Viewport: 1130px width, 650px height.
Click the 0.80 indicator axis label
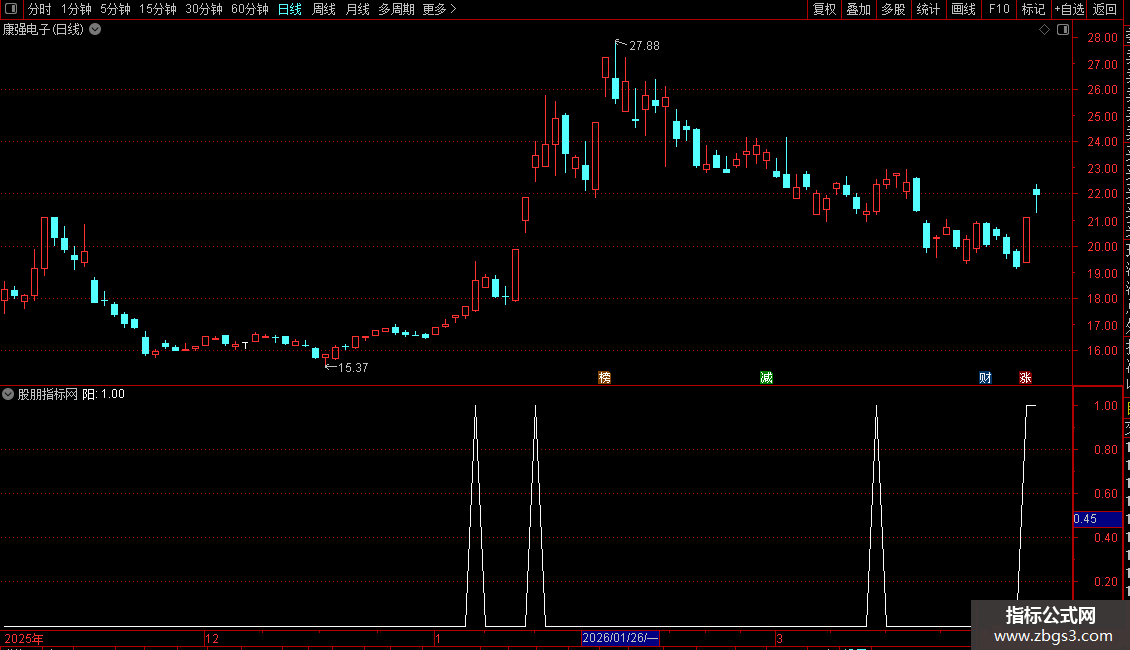click(x=1106, y=450)
